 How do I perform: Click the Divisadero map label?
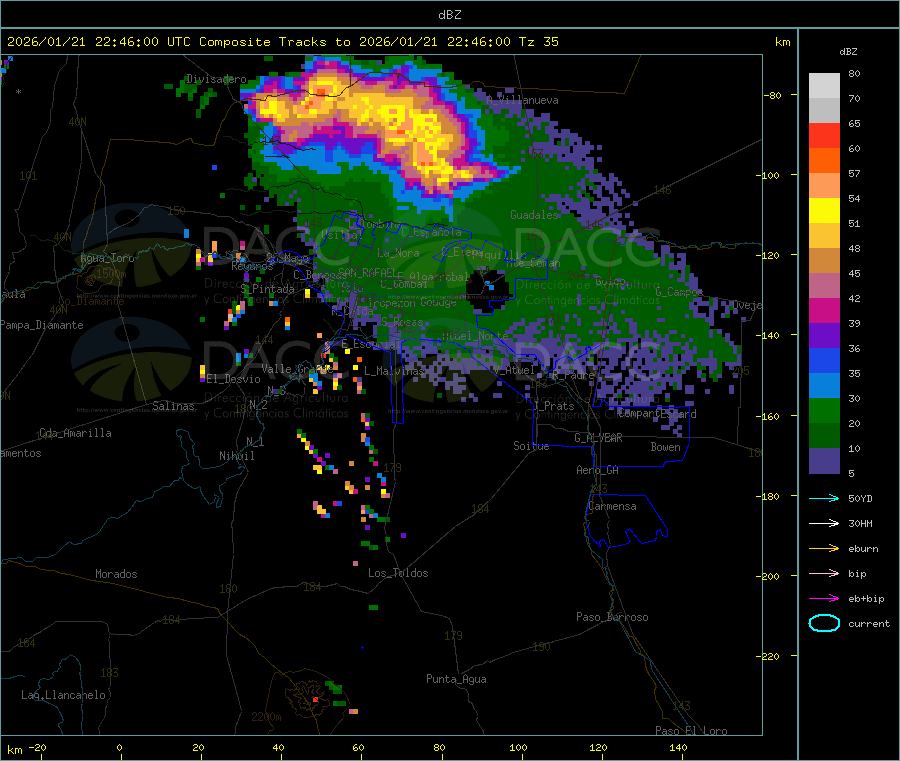click(216, 79)
